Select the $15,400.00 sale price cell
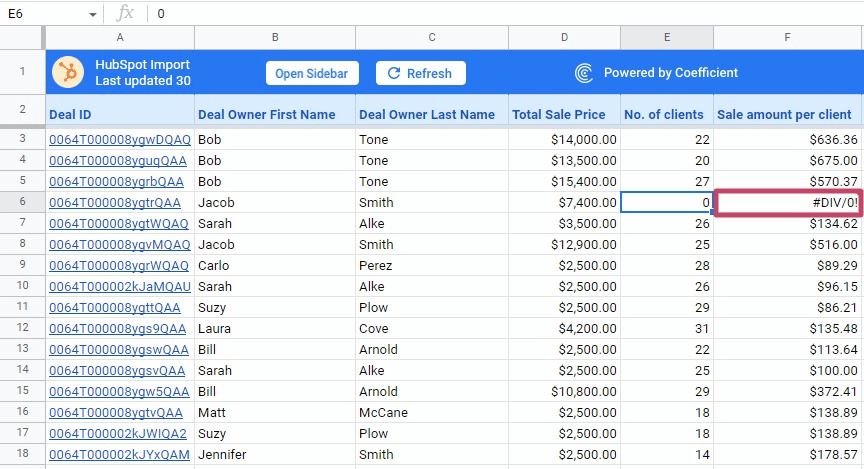The width and height of the screenshot is (864, 469). coord(564,182)
